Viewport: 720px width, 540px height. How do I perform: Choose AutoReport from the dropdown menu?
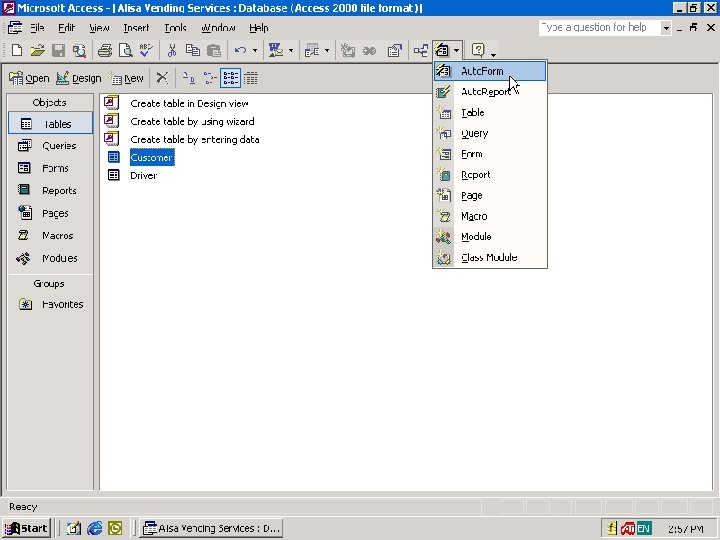tap(490, 92)
